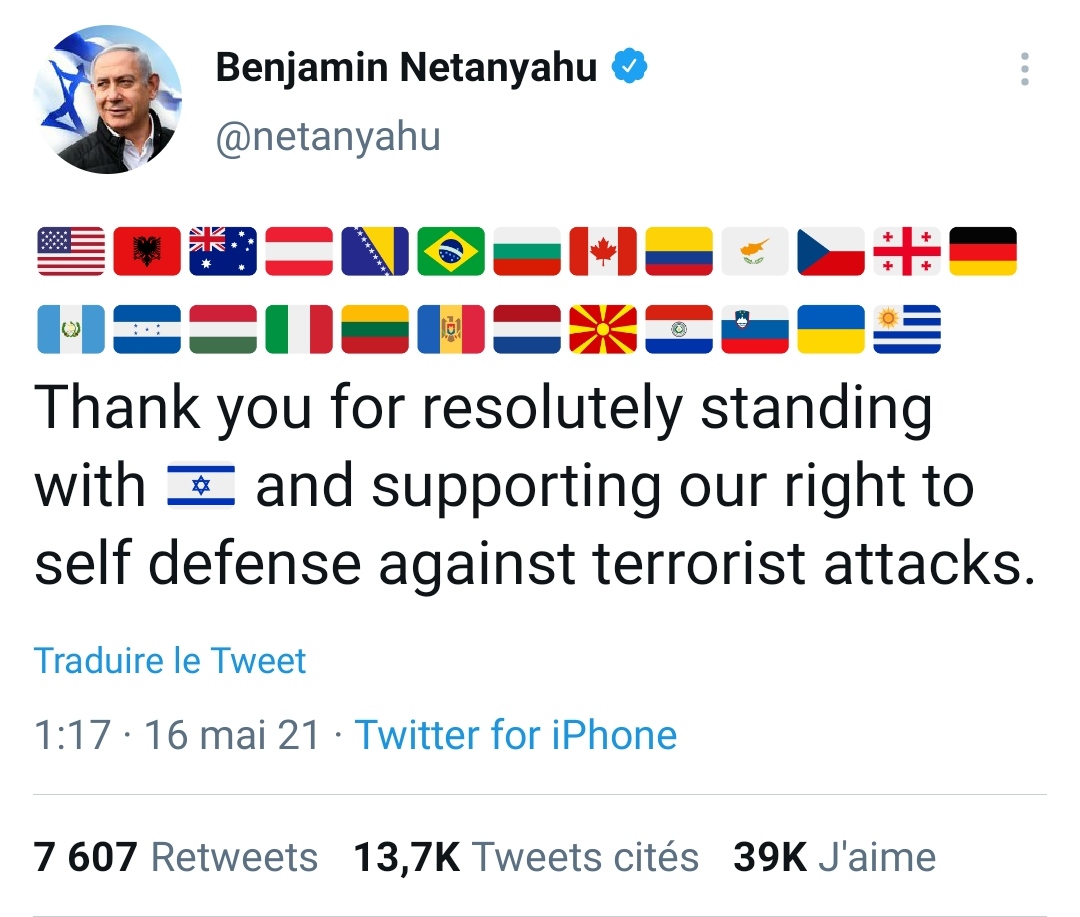Click the blue verified badge
Screen dimensions: 1080x917
630,68
